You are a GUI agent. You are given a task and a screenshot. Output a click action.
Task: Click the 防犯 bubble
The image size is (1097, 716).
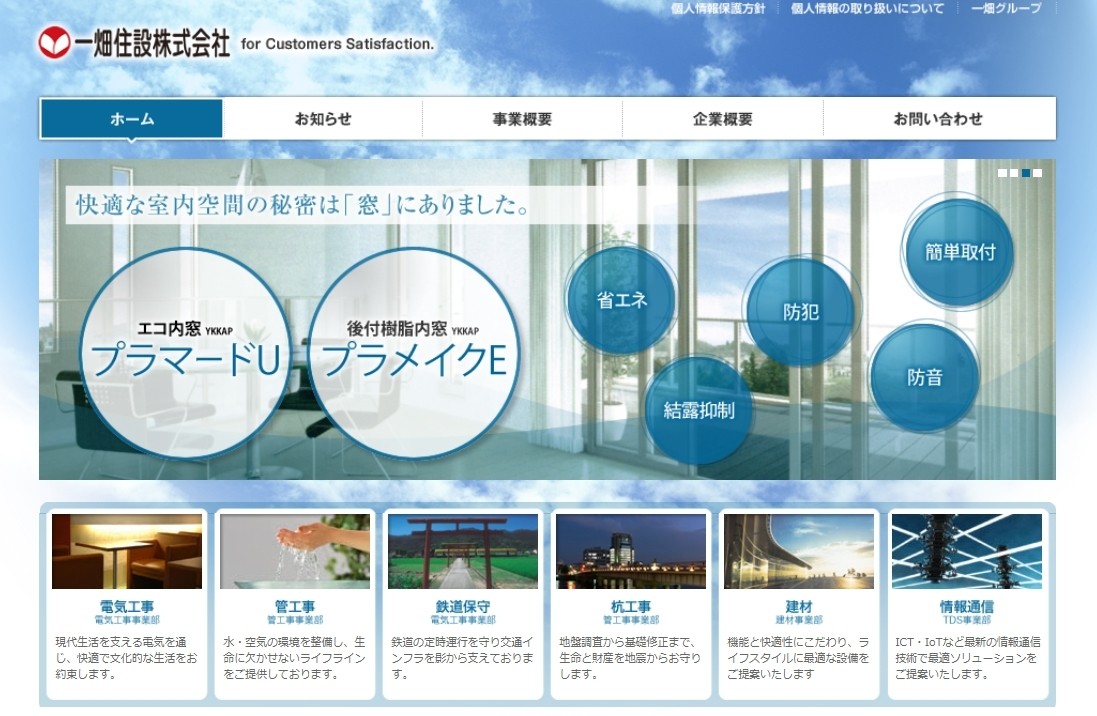tap(801, 311)
